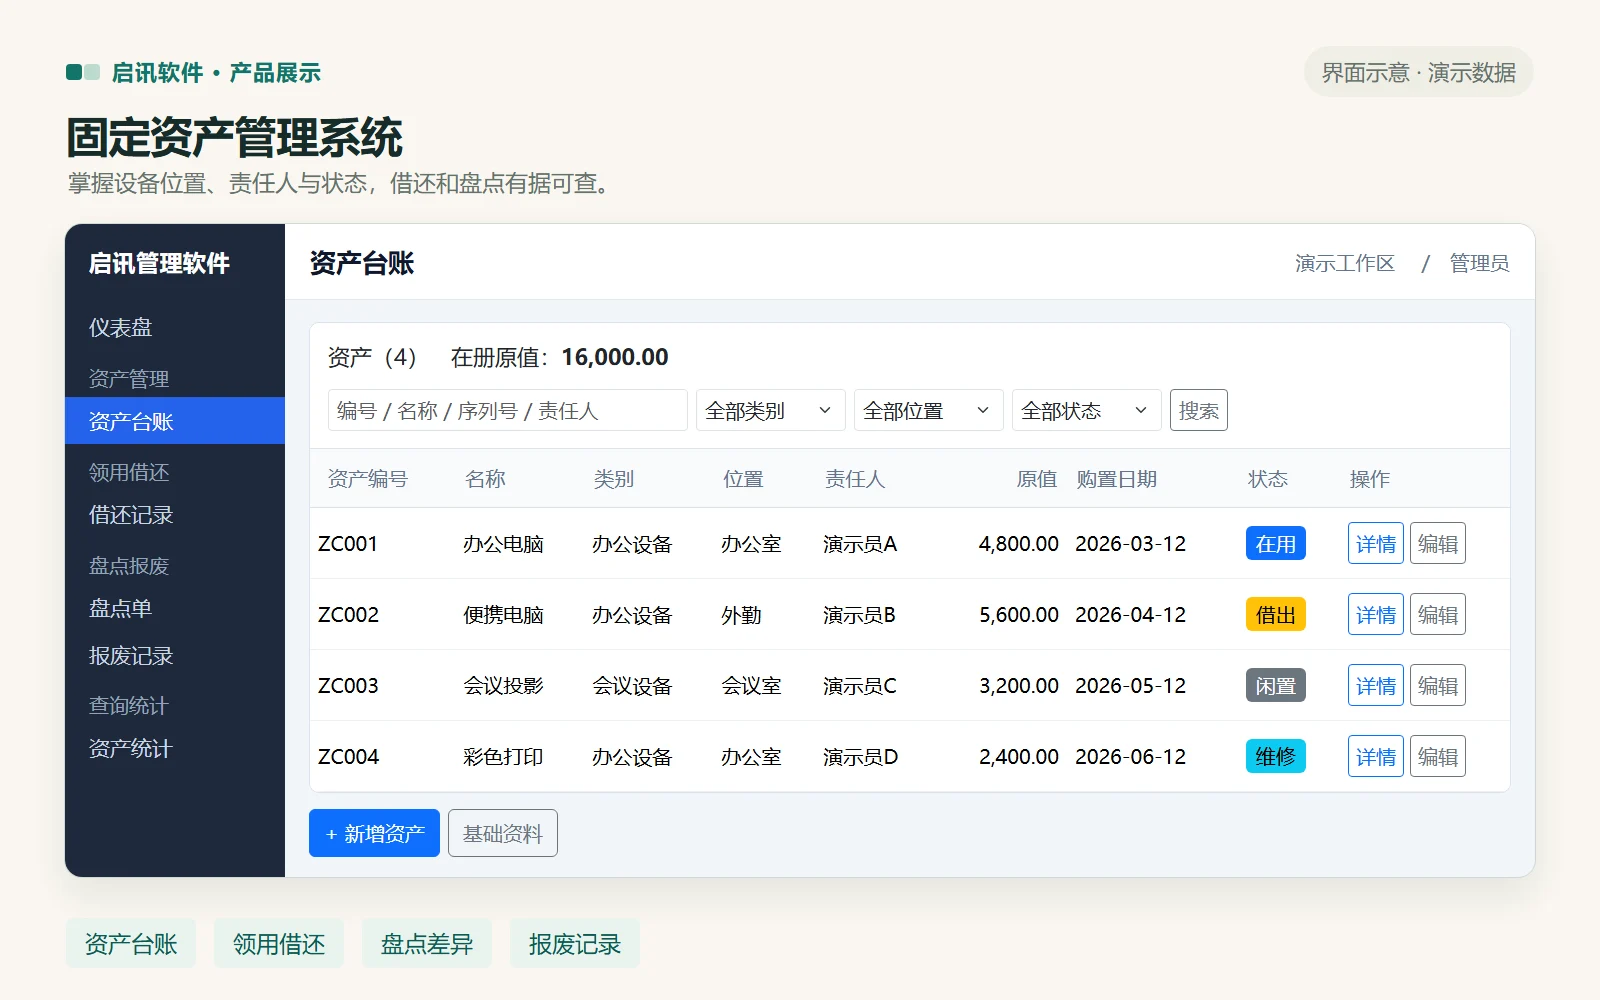Screen dimensions: 1600x1000
Task: Edit asset ZC001 via 编辑
Action: pos(1438,543)
